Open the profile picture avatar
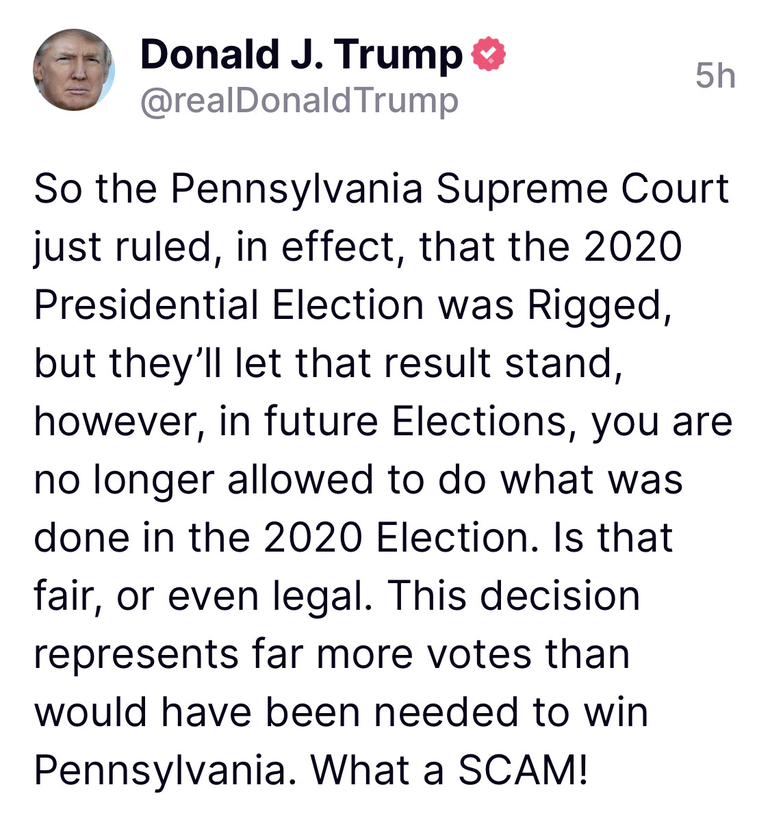770x824 pixels. coord(74,69)
